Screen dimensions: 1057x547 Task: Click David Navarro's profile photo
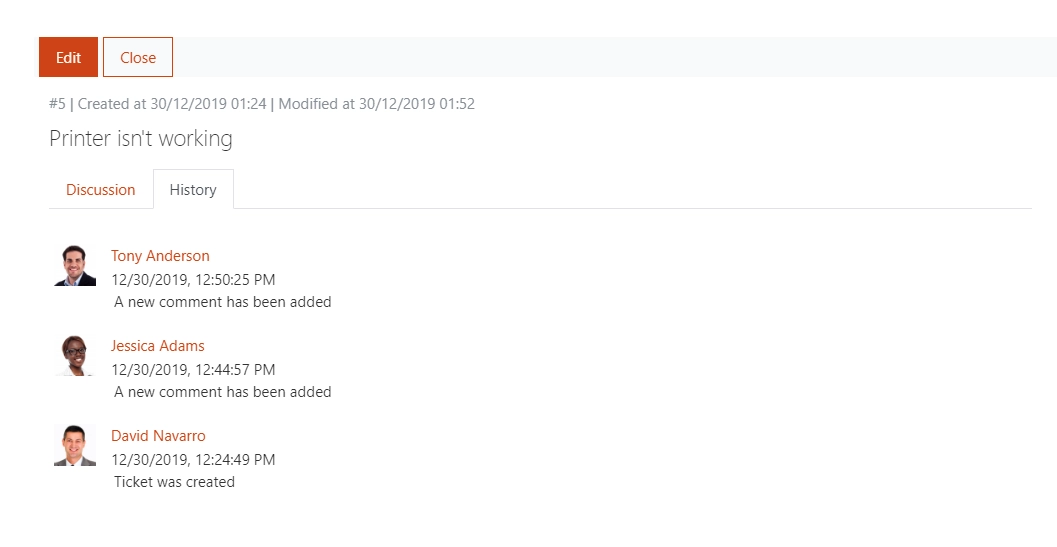point(75,445)
